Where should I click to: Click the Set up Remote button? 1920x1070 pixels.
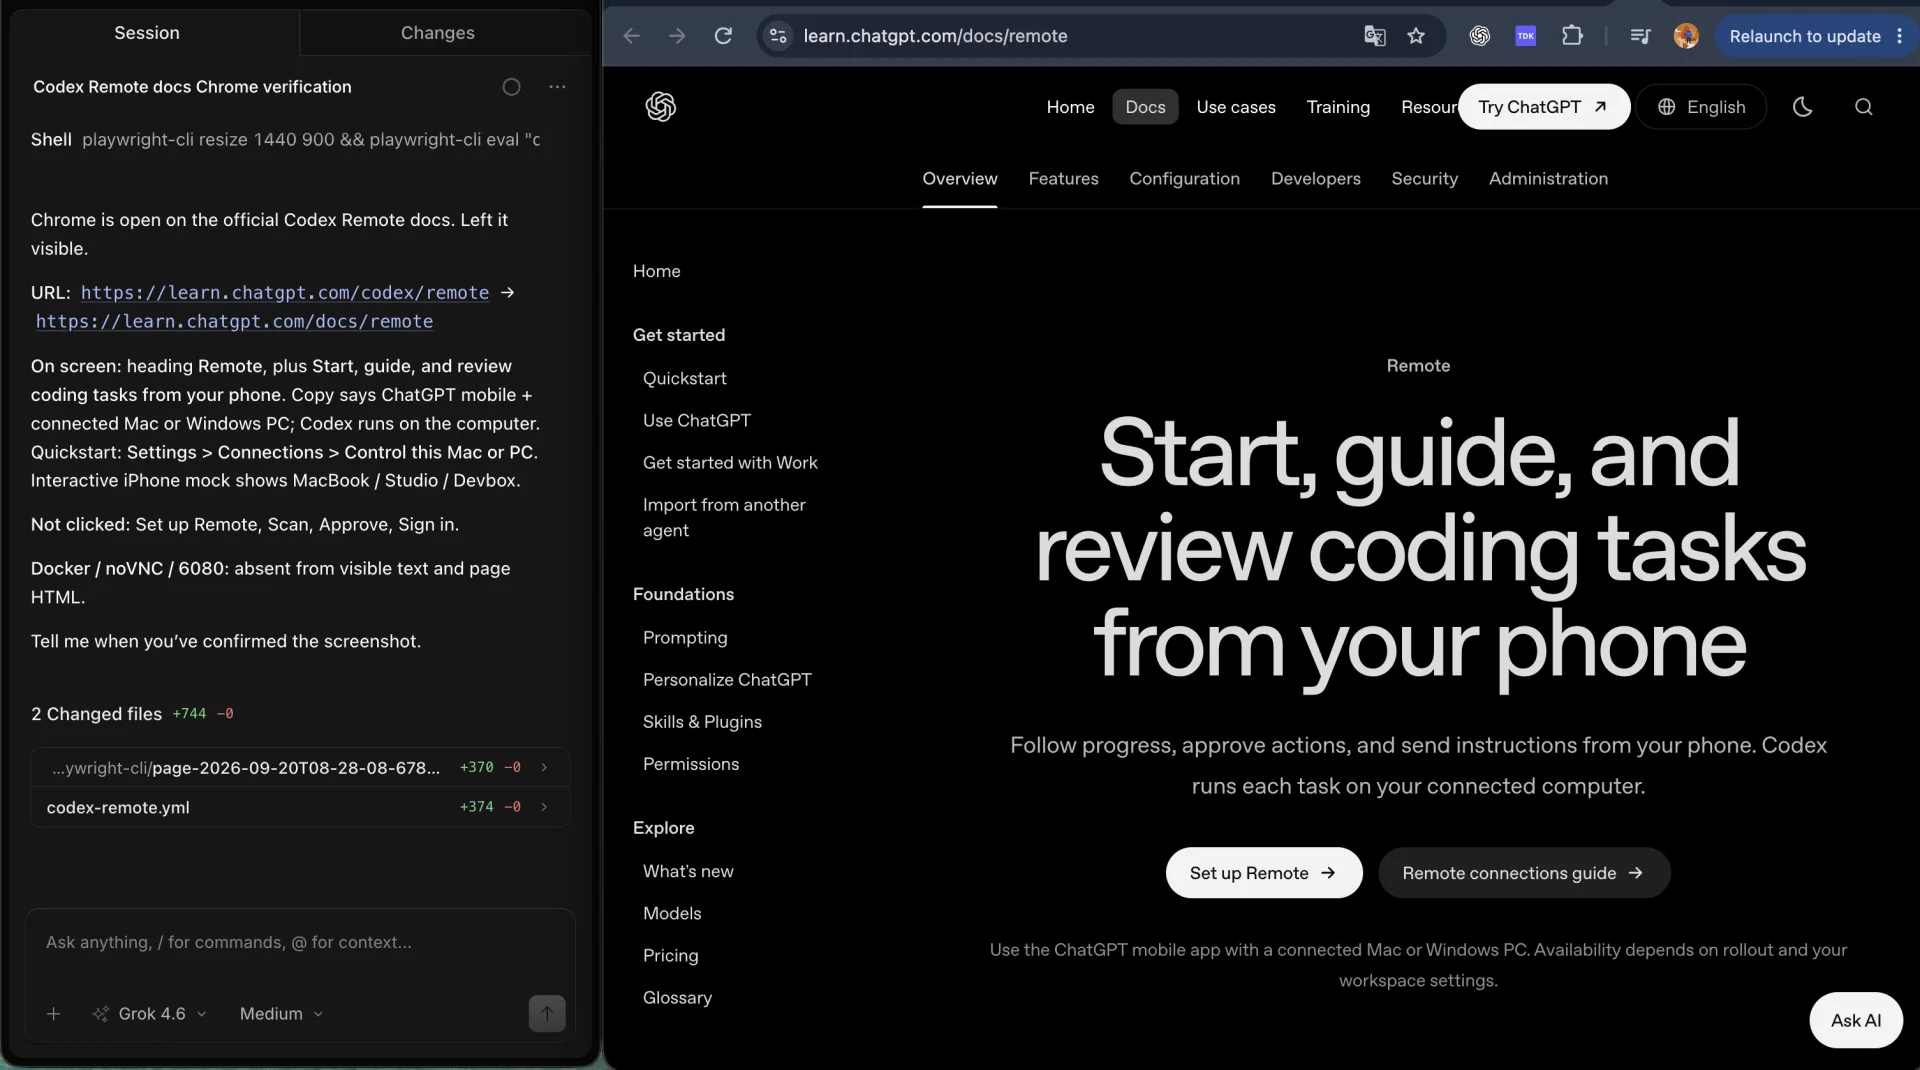1263,873
